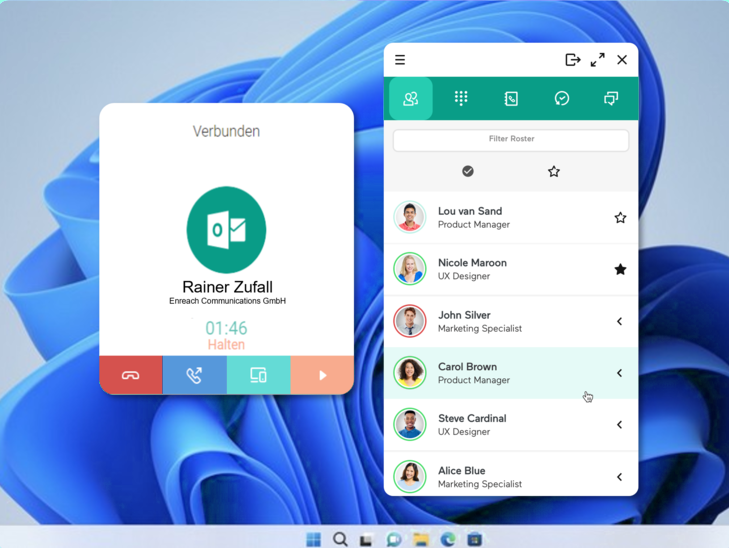Click Steve Cardinal's avatar

click(x=410, y=424)
